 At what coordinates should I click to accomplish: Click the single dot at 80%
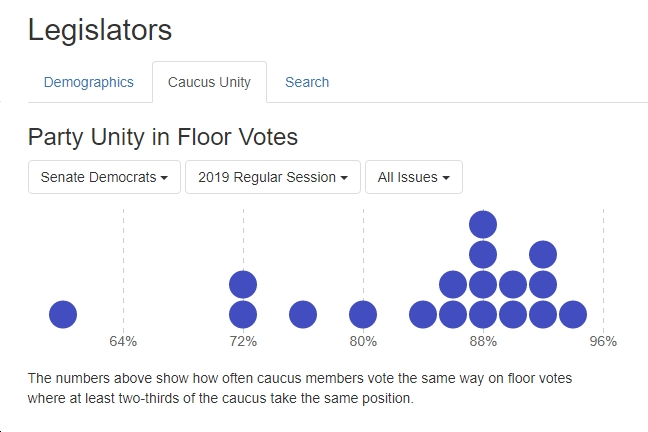363,315
